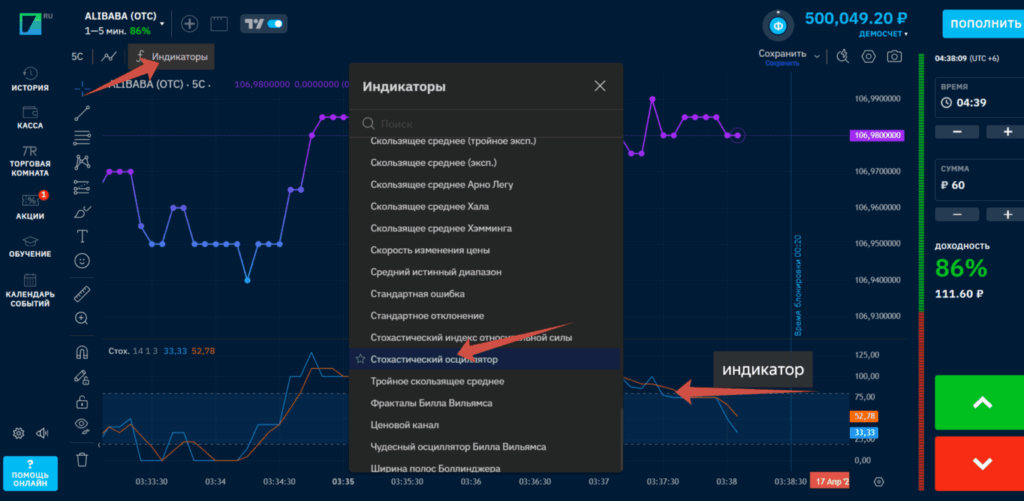Activate the magnet snapping tool
The image size is (1024, 501).
pos(82,352)
